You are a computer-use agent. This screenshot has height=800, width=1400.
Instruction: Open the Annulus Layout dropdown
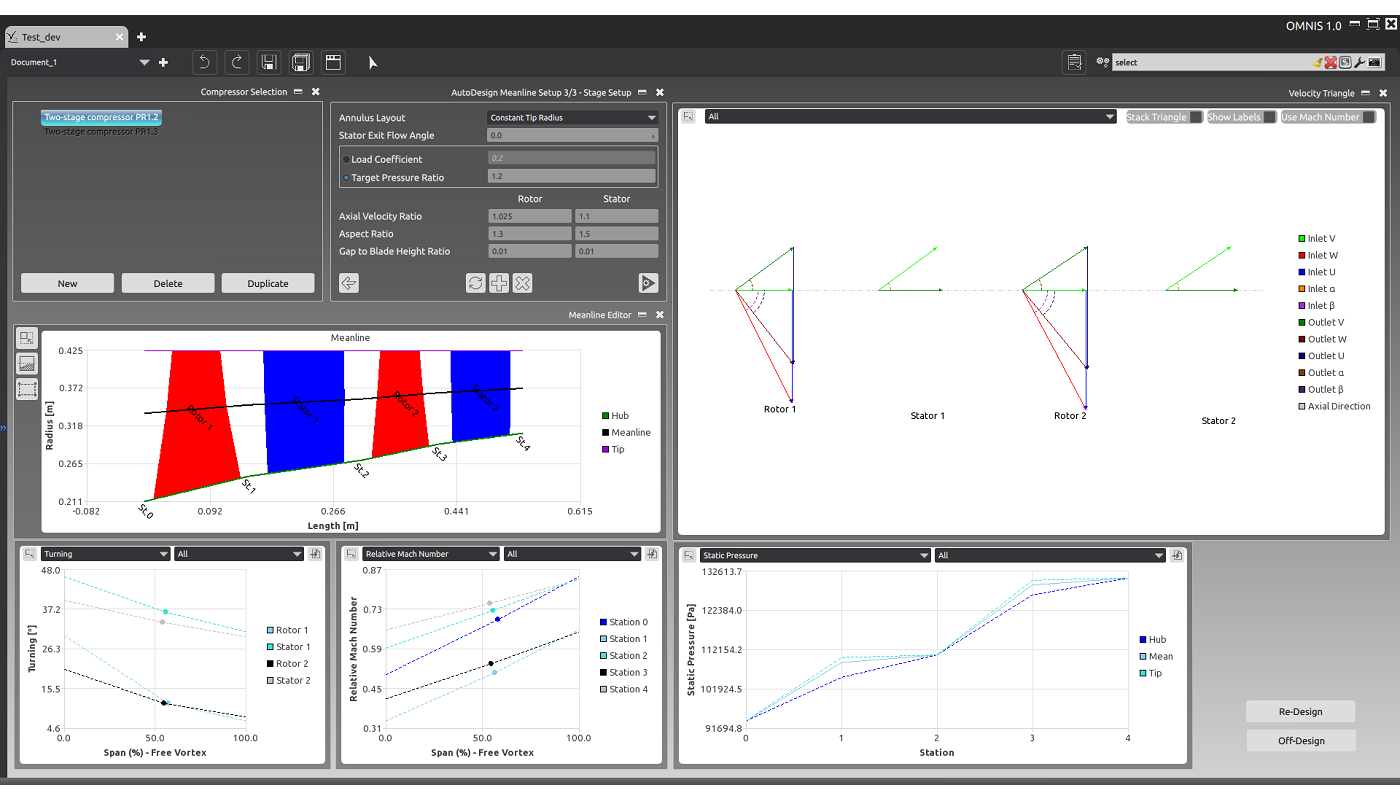click(x=572, y=117)
